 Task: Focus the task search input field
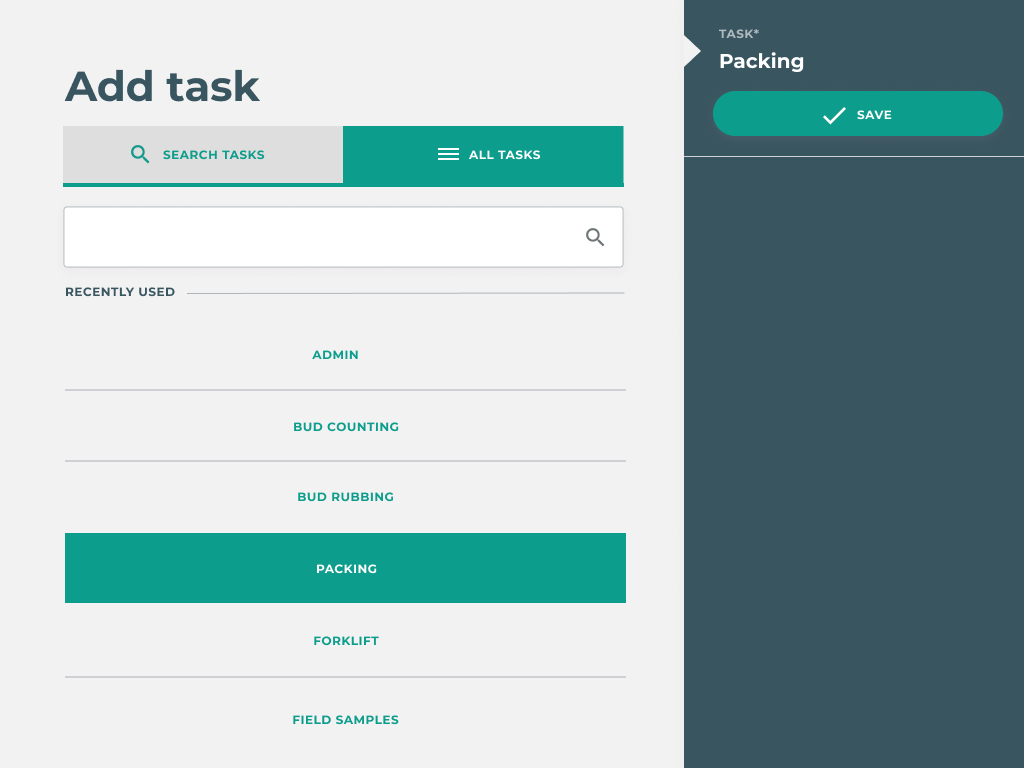point(320,237)
